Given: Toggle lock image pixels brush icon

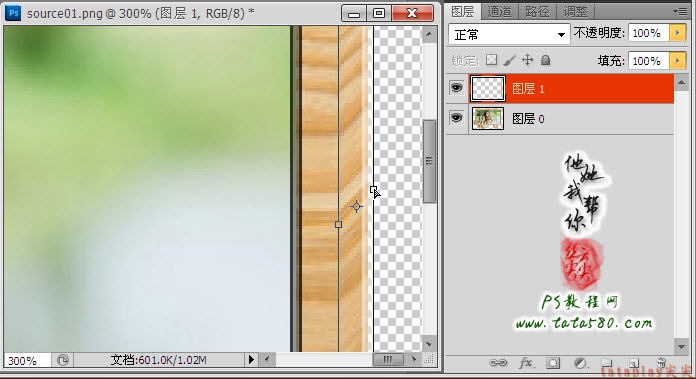Looking at the screenshot, I should [x=510, y=60].
